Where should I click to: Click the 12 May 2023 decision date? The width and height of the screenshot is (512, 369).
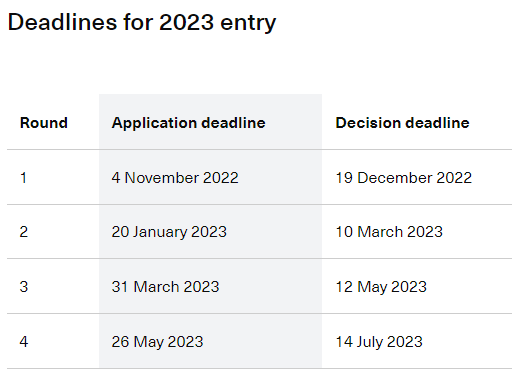pyautogui.click(x=381, y=287)
